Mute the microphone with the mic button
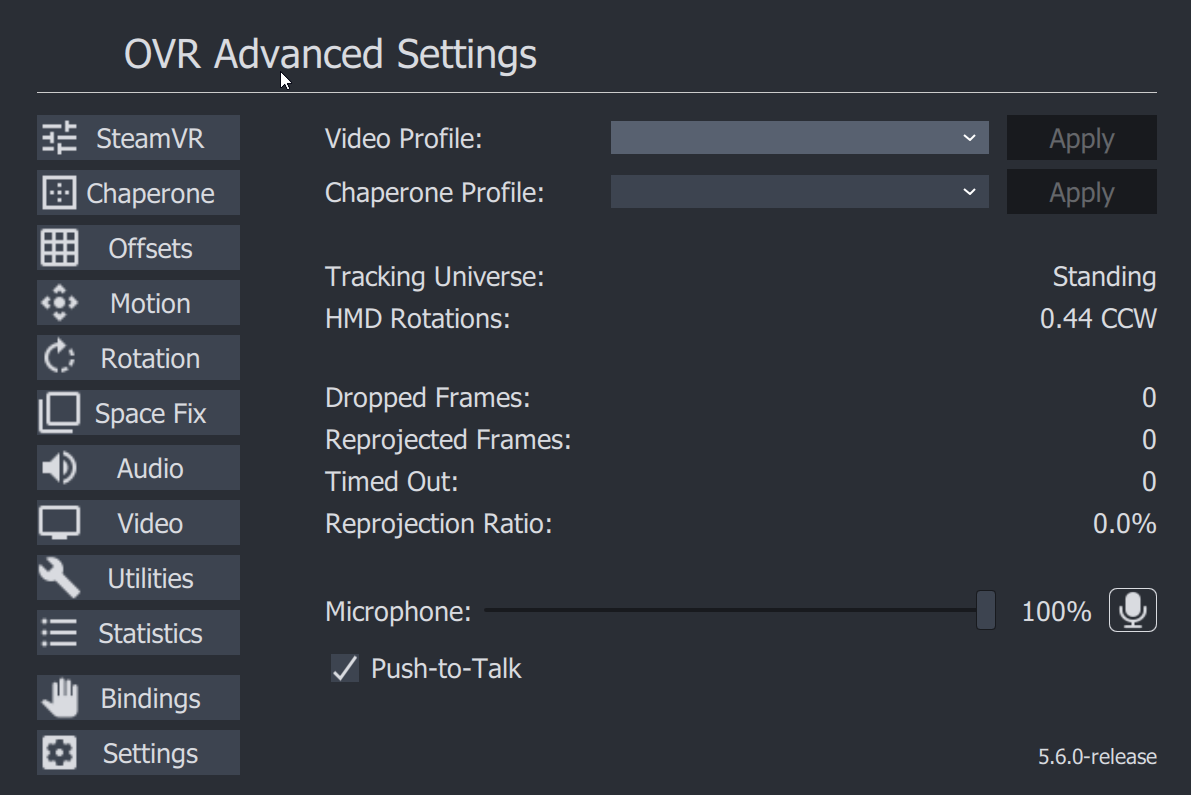The width and height of the screenshot is (1191, 795). coord(1133,610)
